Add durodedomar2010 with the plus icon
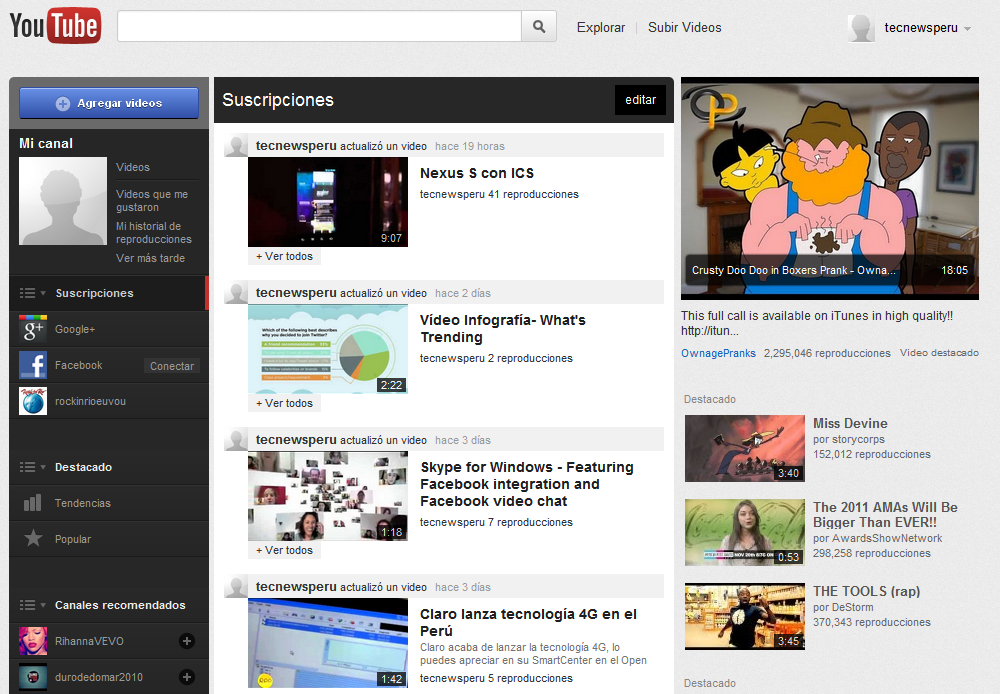 [x=187, y=677]
